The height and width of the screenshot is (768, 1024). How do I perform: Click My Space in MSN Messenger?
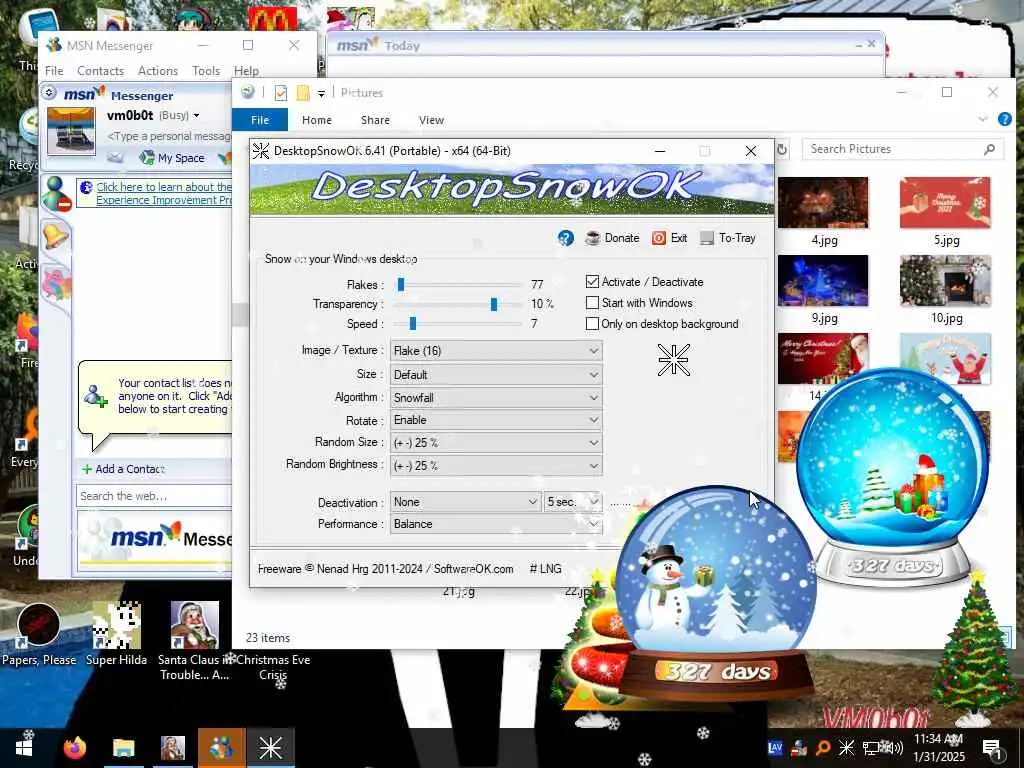(x=172, y=158)
